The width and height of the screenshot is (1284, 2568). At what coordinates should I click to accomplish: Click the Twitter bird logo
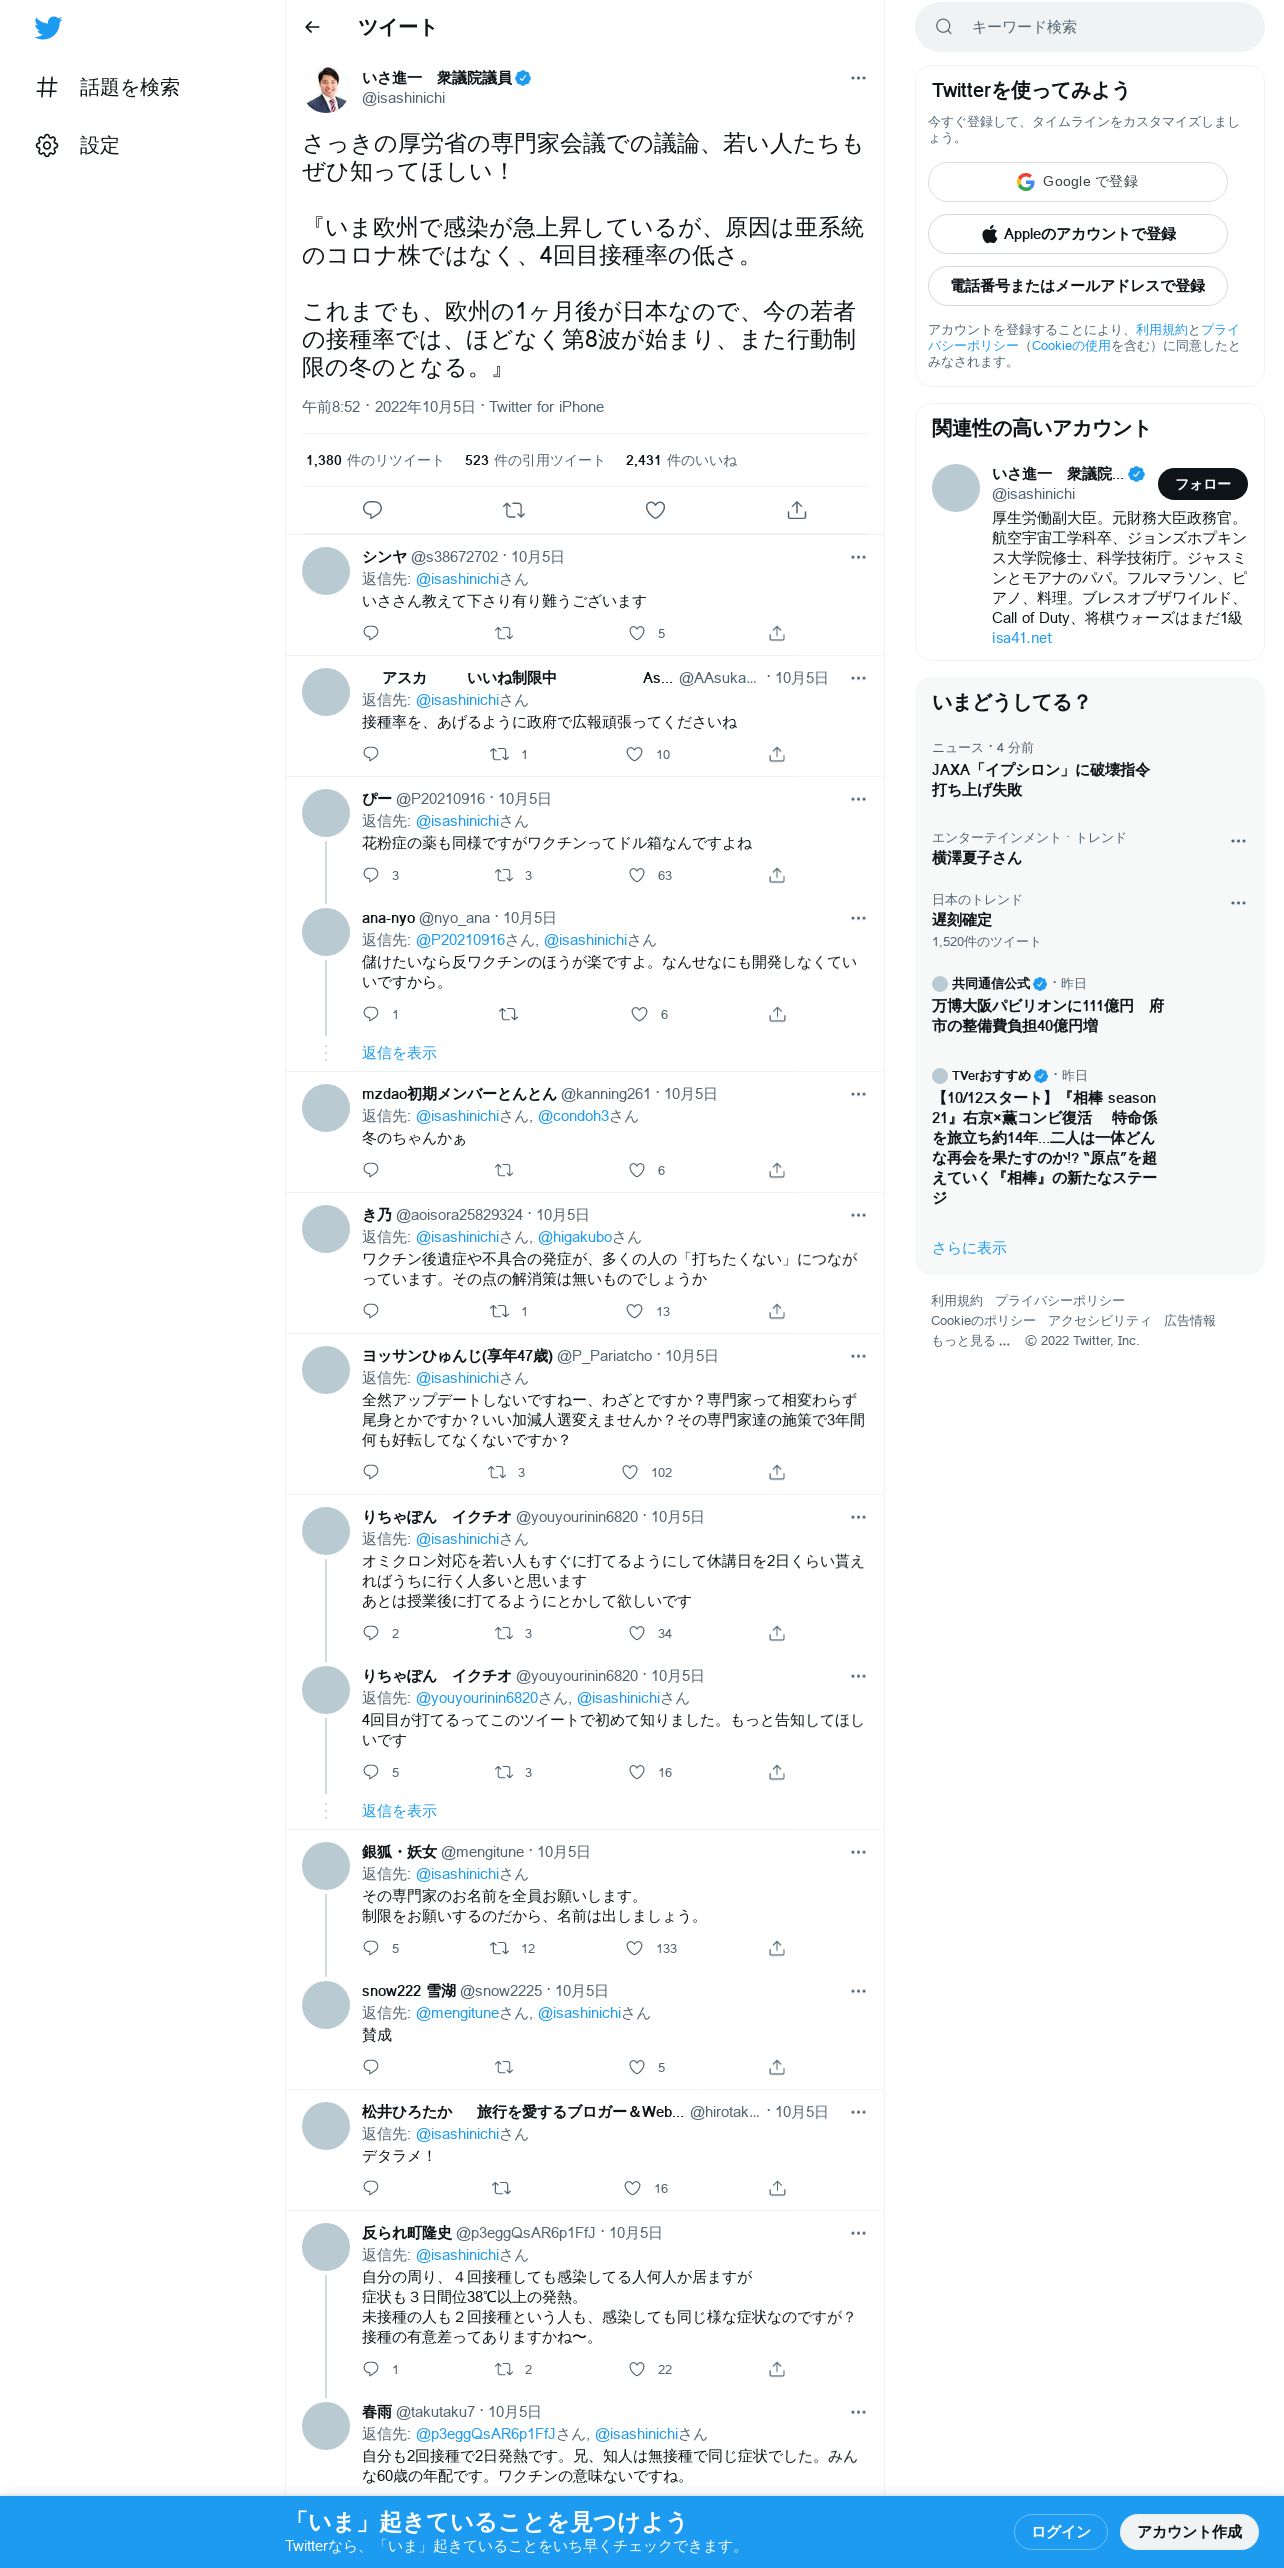[48, 28]
